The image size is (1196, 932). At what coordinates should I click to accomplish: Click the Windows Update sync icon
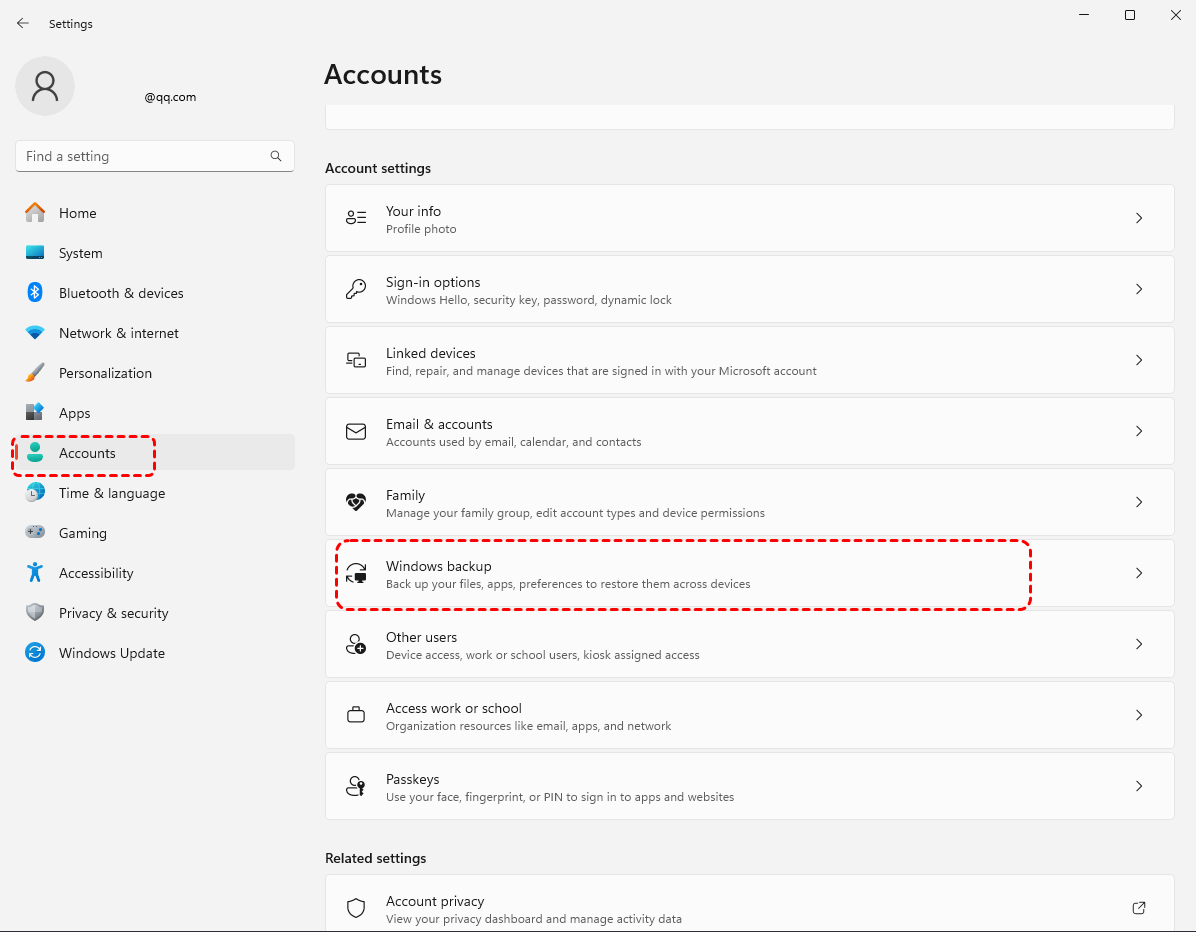pos(35,653)
